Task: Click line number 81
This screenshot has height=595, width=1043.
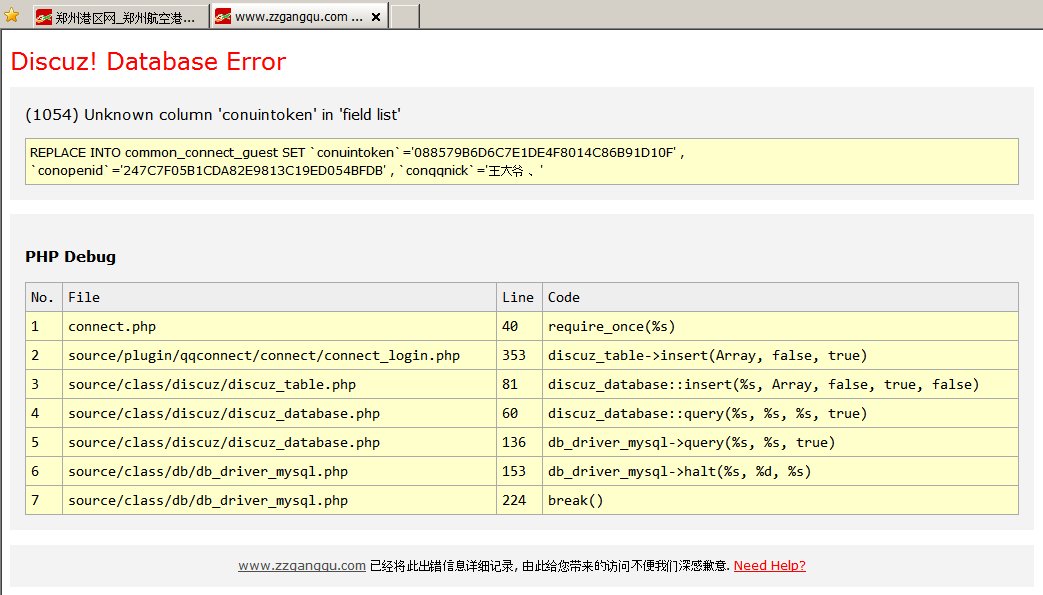Action: tap(510, 385)
